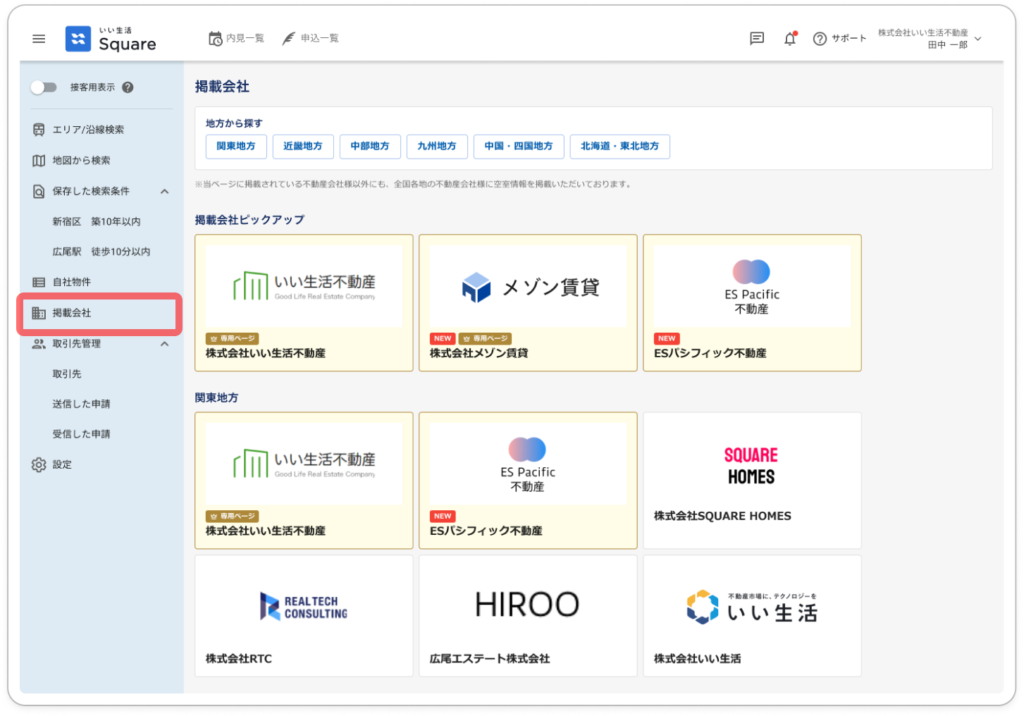Click the help icon beside 接客用表示
The width and height of the screenshot is (1024, 716).
pyautogui.click(x=128, y=88)
